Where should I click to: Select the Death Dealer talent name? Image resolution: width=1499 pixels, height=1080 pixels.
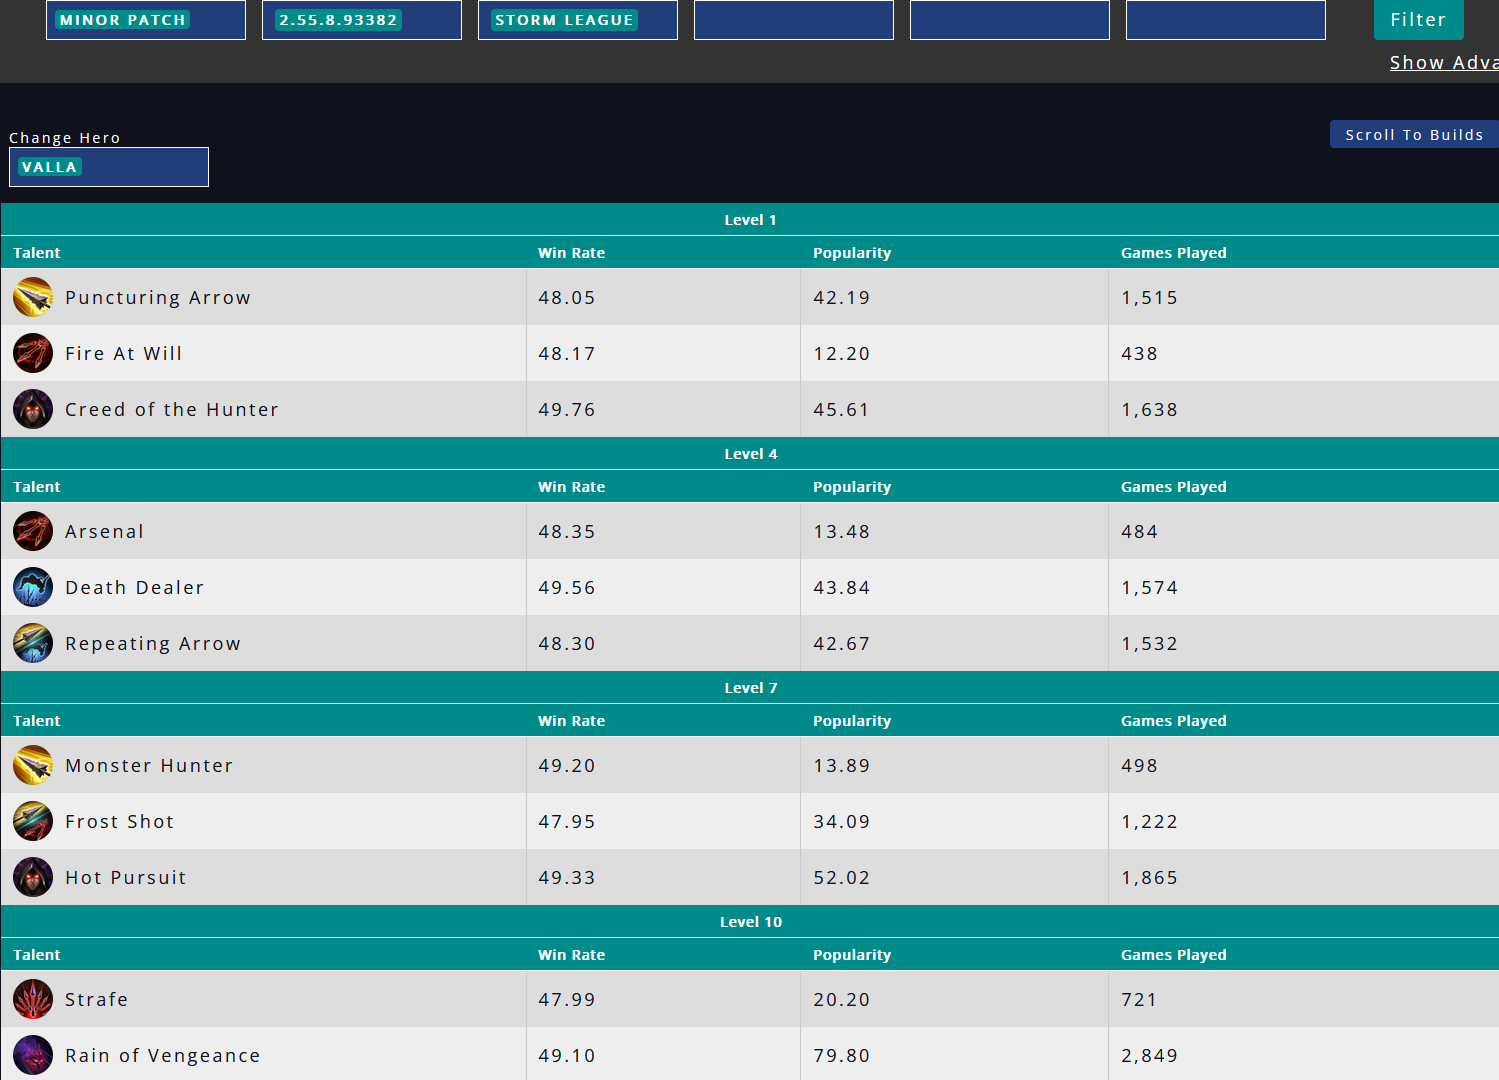(x=135, y=588)
